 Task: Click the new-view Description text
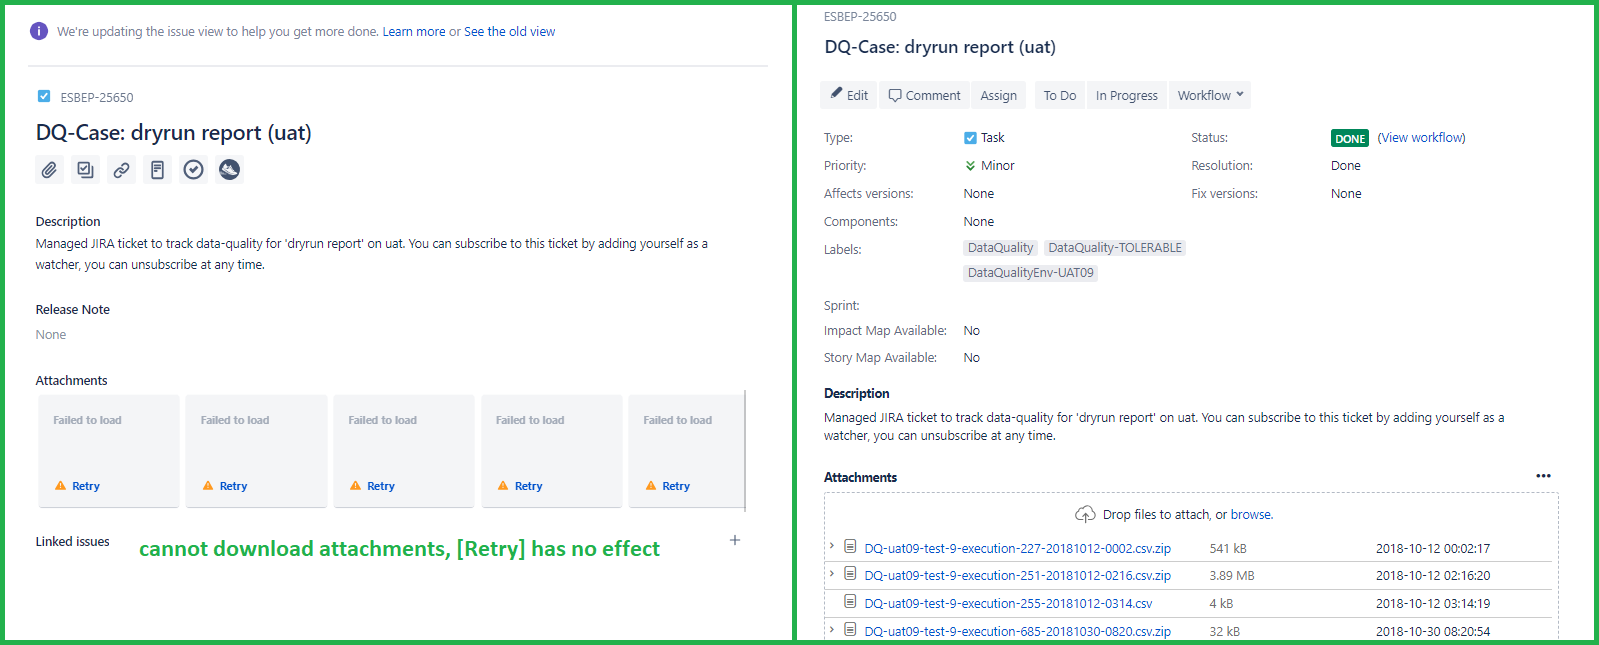(x=371, y=254)
